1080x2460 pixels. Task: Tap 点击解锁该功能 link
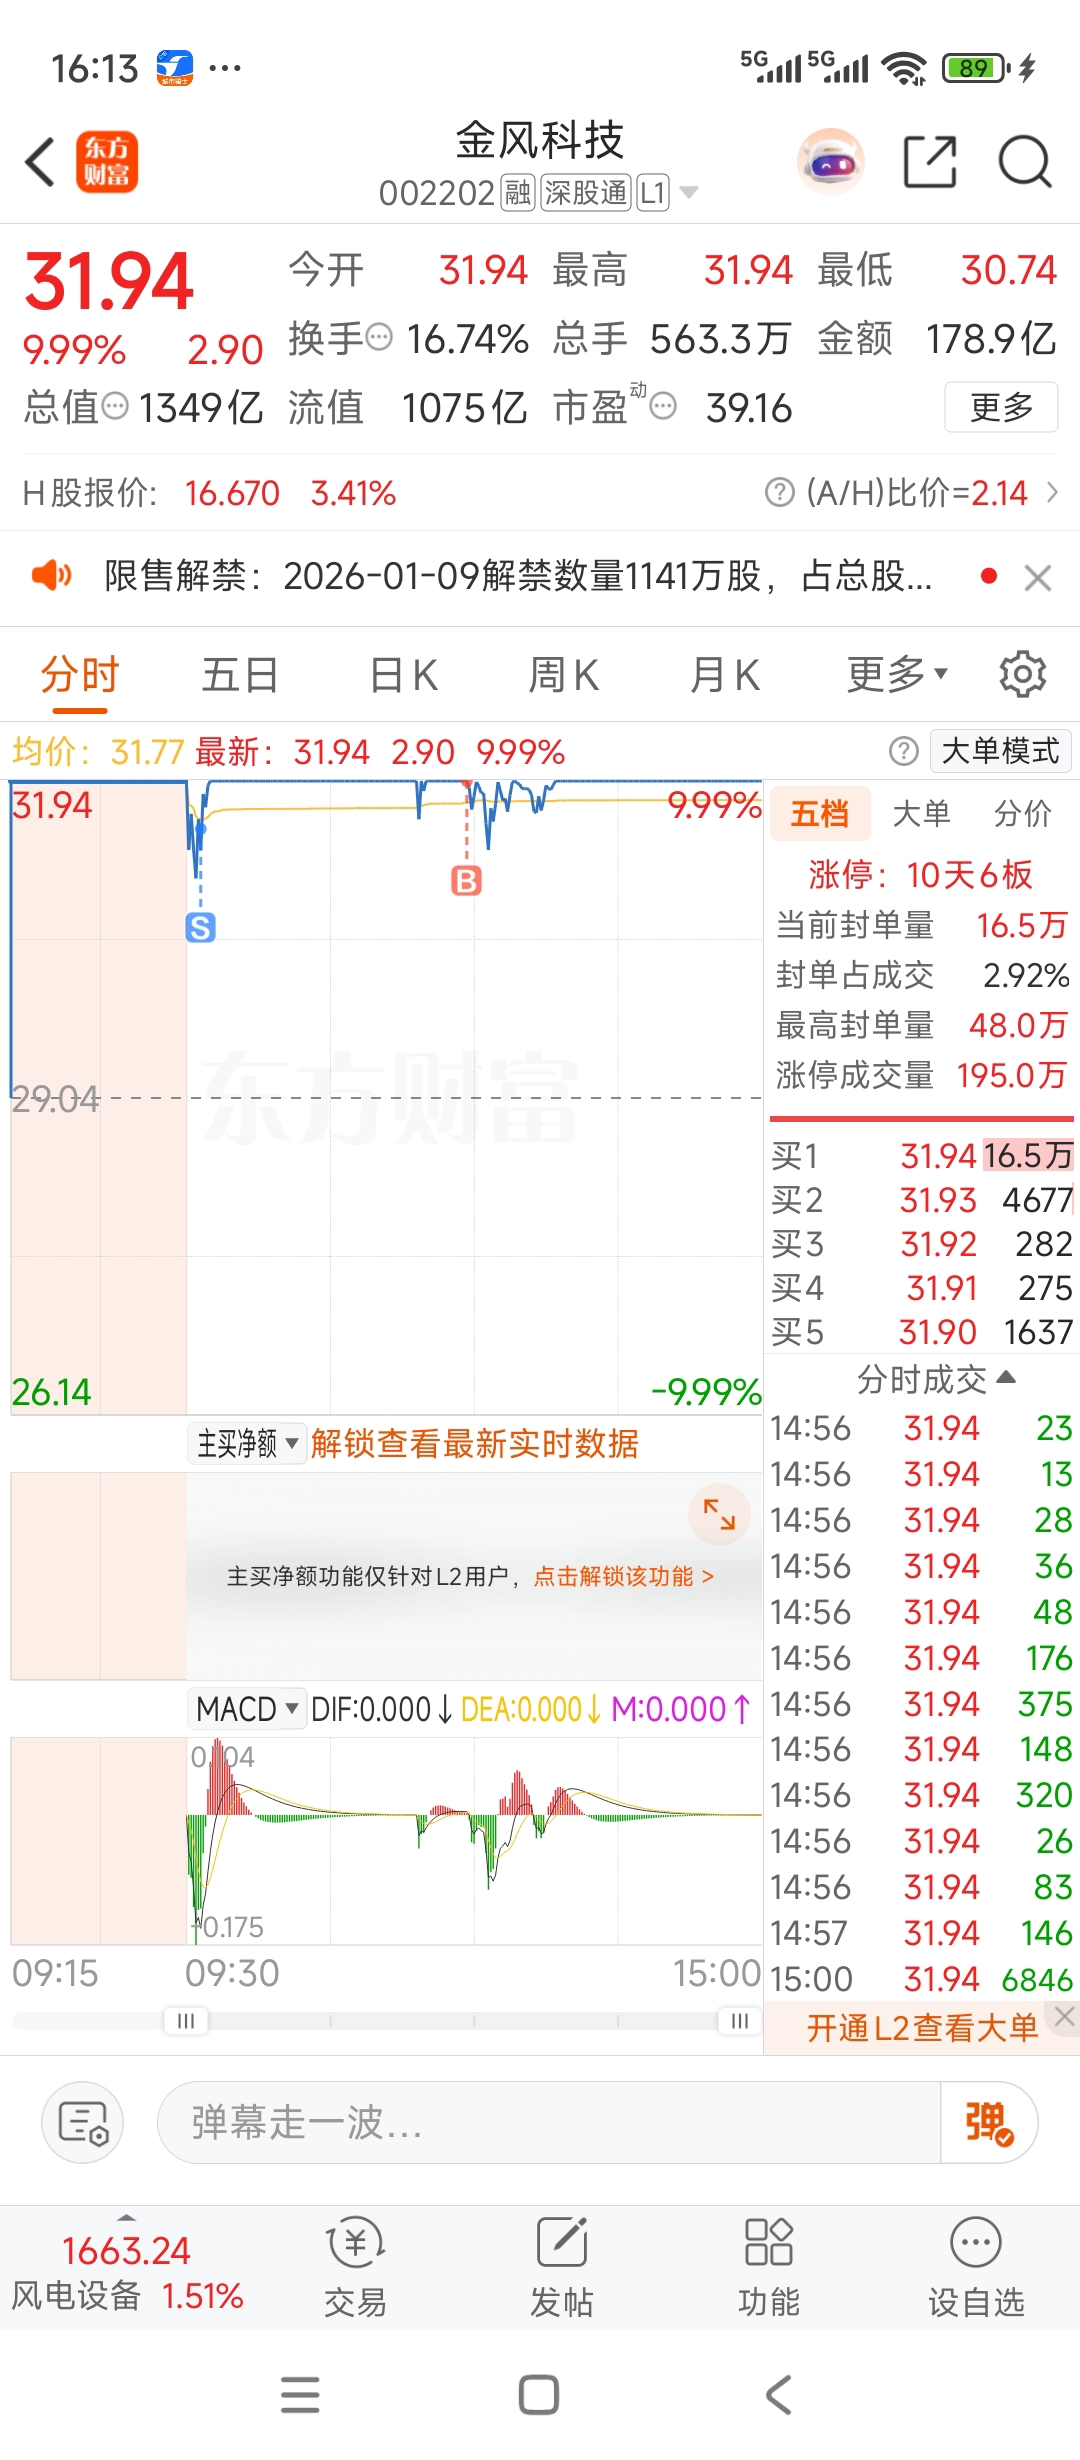click(x=623, y=1576)
